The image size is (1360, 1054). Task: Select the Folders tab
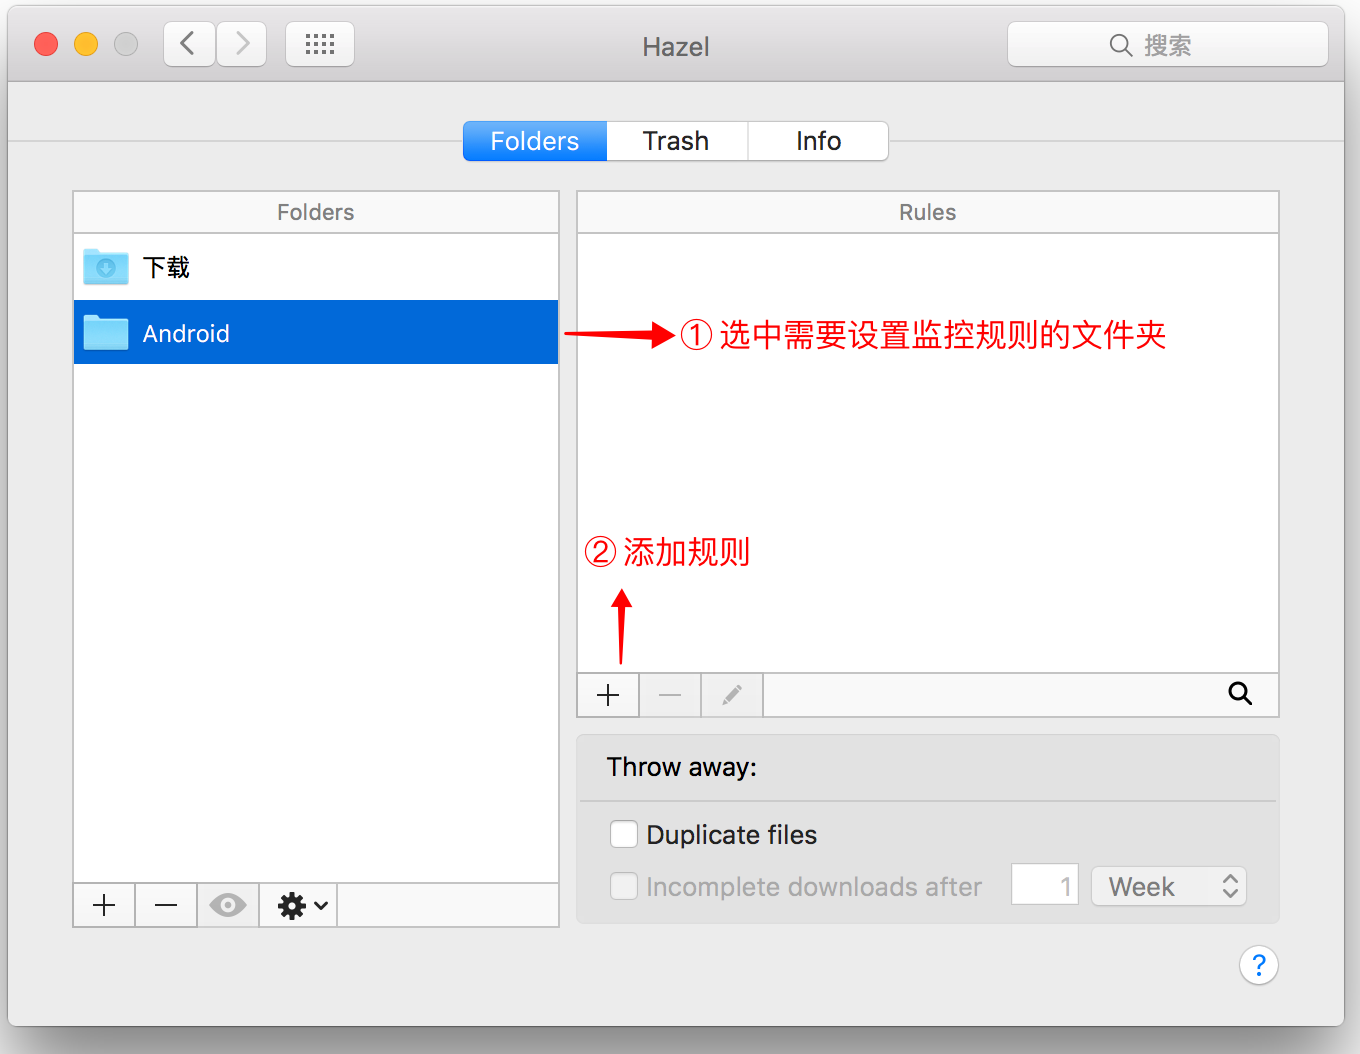[535, 141]
